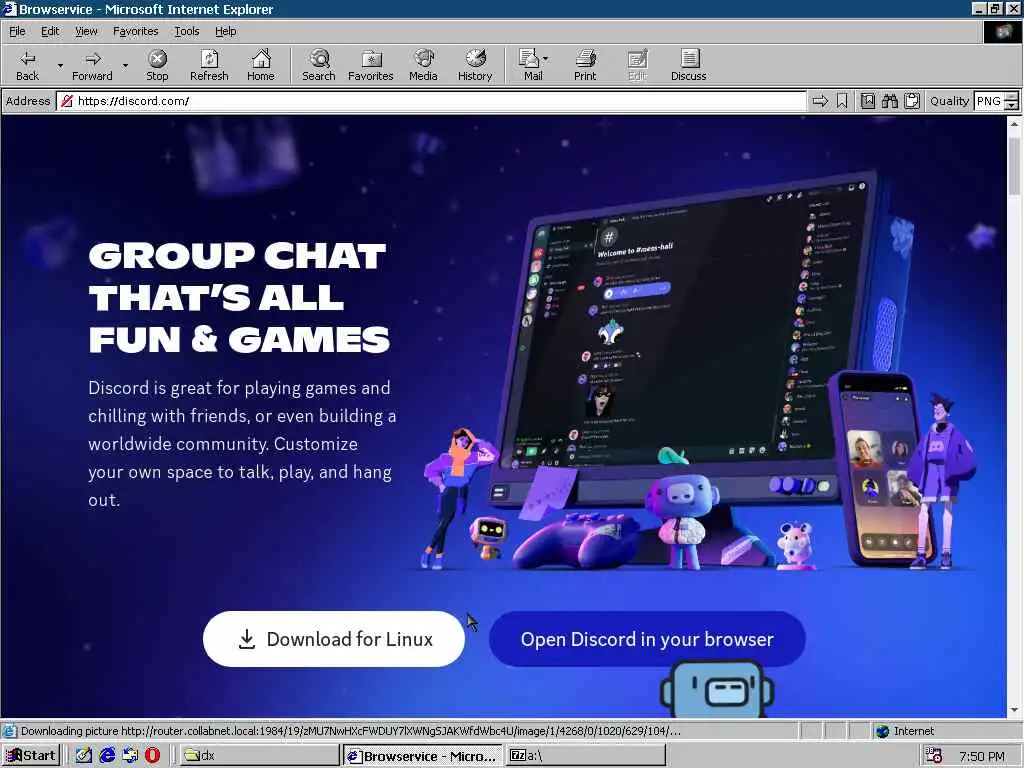Click the desktop icon before Opera in quick launch
This screenshot has height=768, width=1024.
tap(130, 756)
